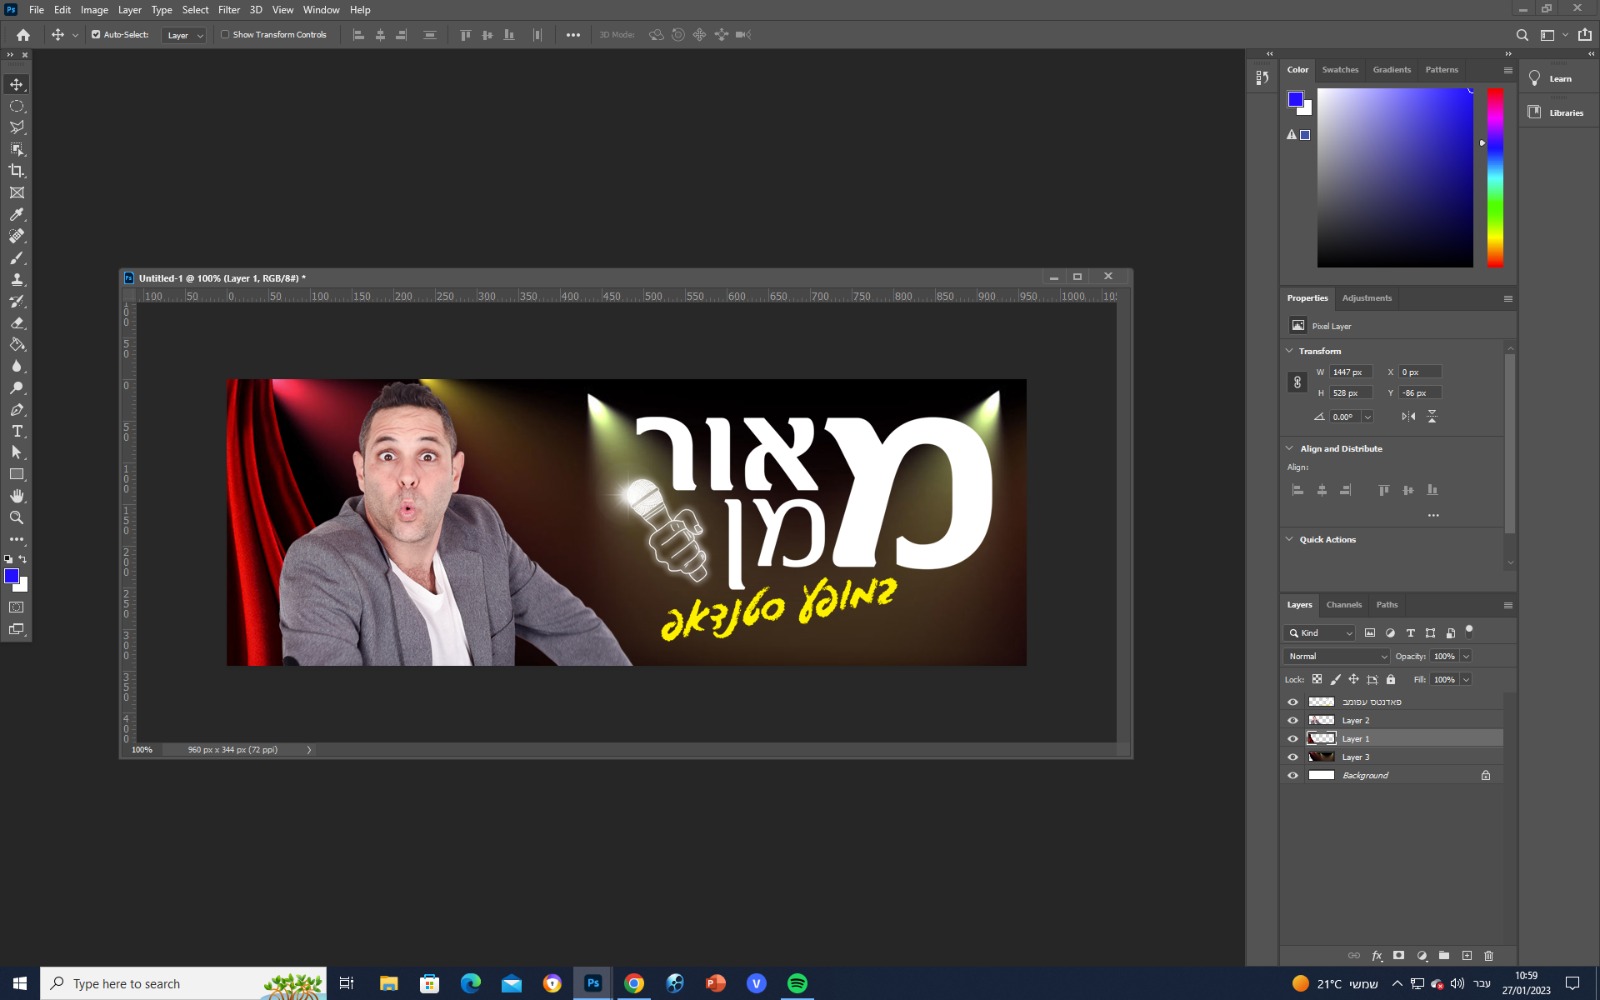Switch to the Channels tab

pos(1343,605)
